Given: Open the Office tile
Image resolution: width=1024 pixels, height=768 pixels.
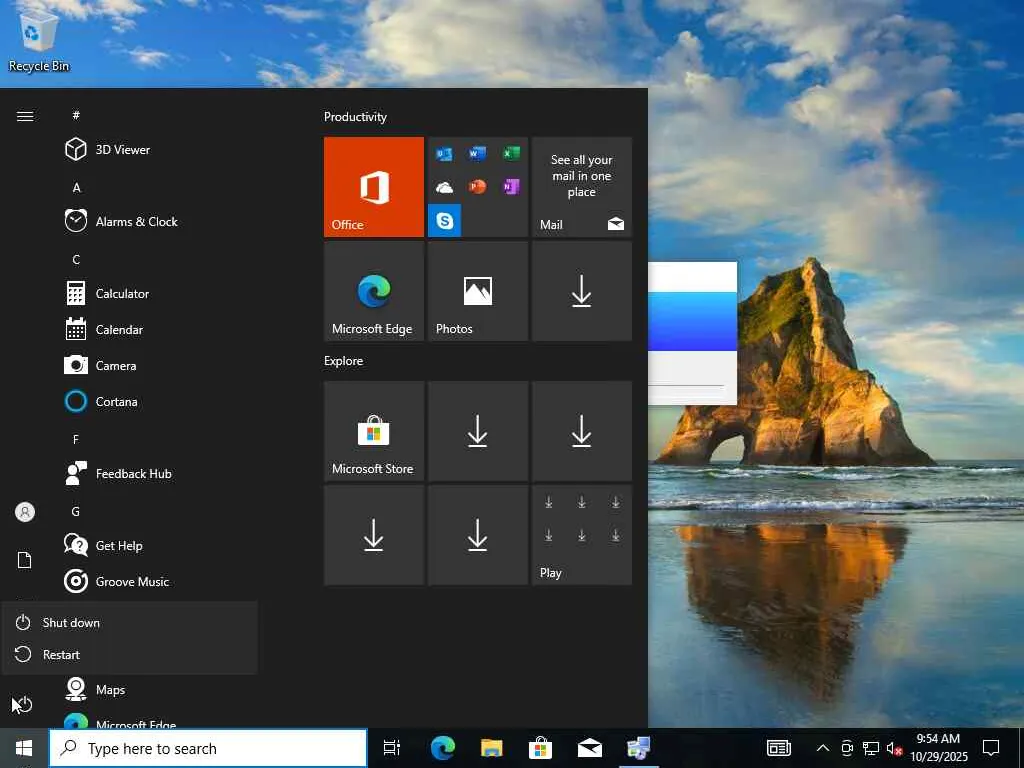Looking at the screenshot, I should (374, 187).
